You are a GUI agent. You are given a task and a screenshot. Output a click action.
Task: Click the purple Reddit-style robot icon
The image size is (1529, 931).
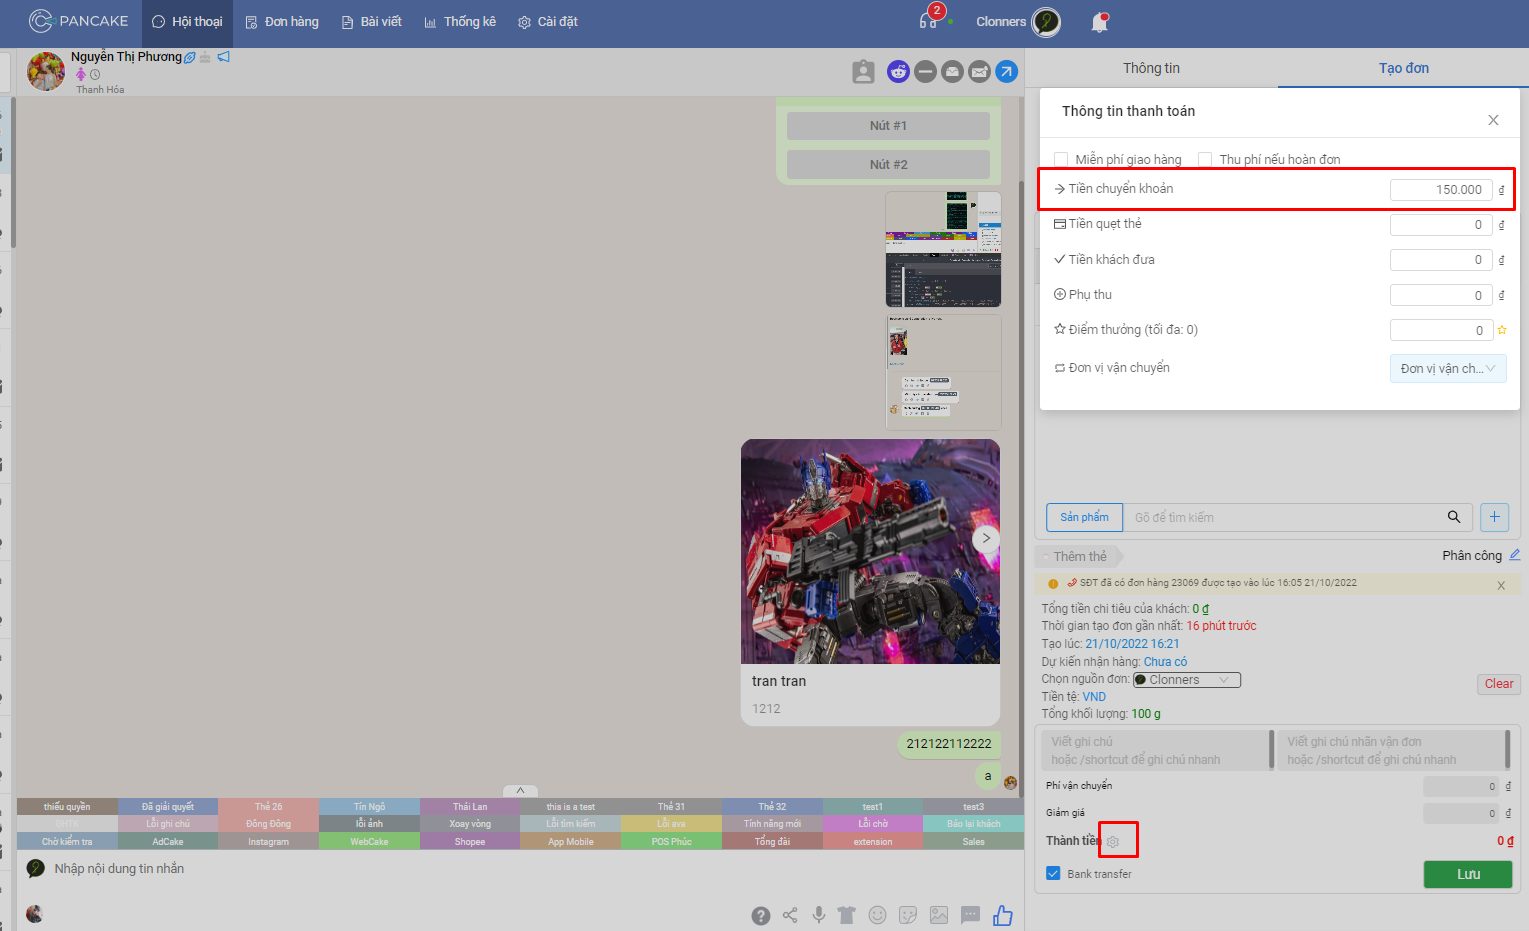click(x=898, y=72)
